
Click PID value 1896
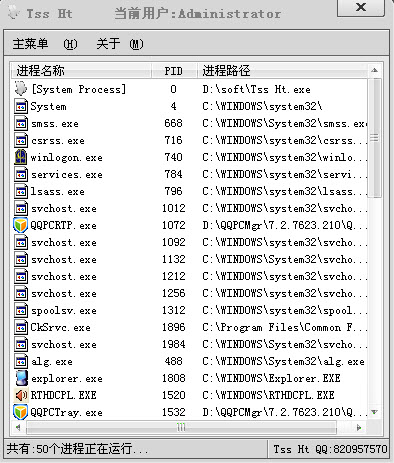click(x=174, y=327)
